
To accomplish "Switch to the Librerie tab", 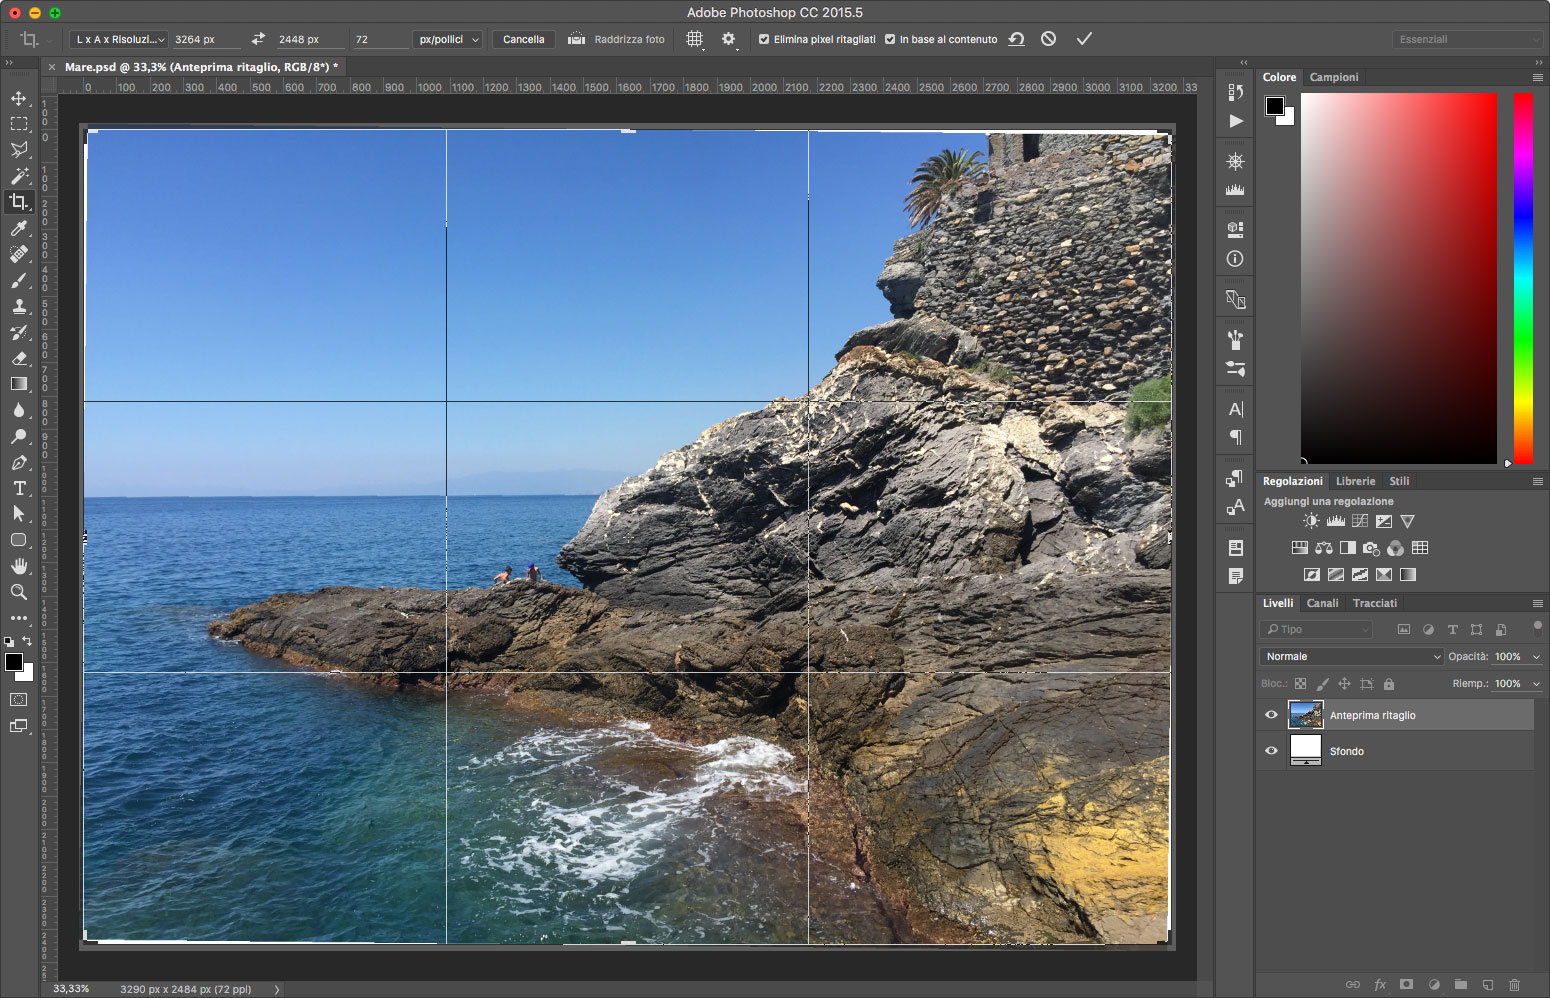I will [x=1355, y=481].
